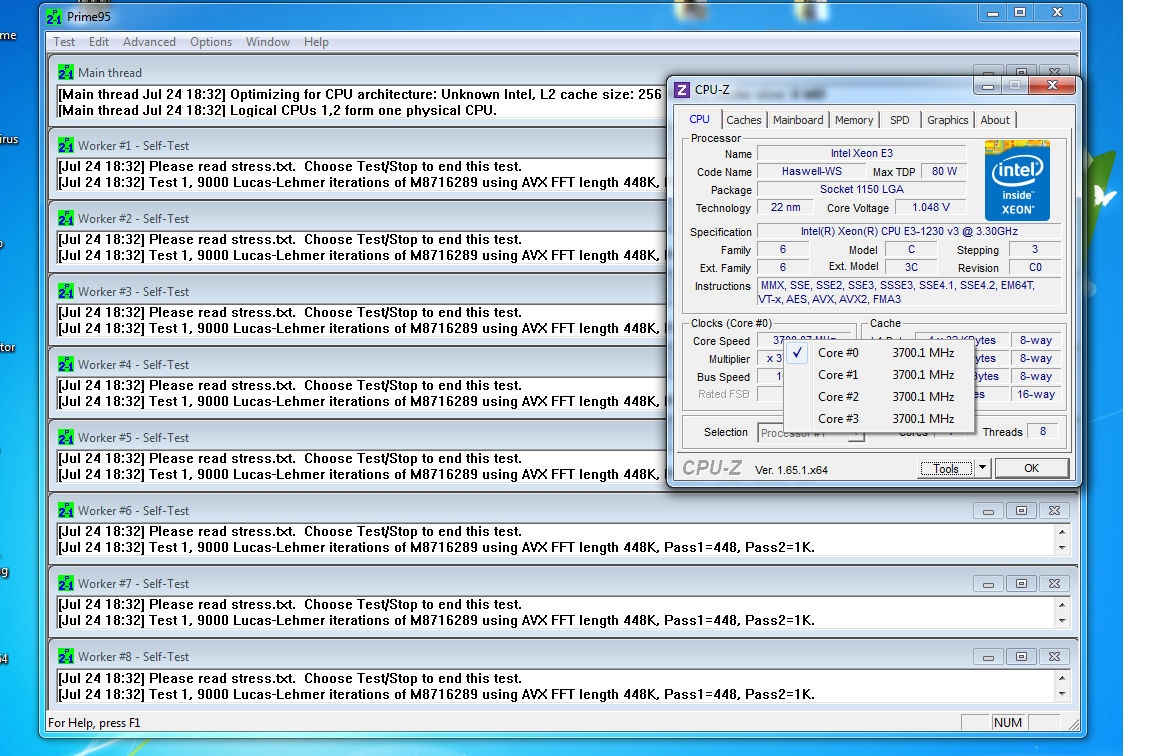Minimize the Worker #8 window

pos(988,656)
